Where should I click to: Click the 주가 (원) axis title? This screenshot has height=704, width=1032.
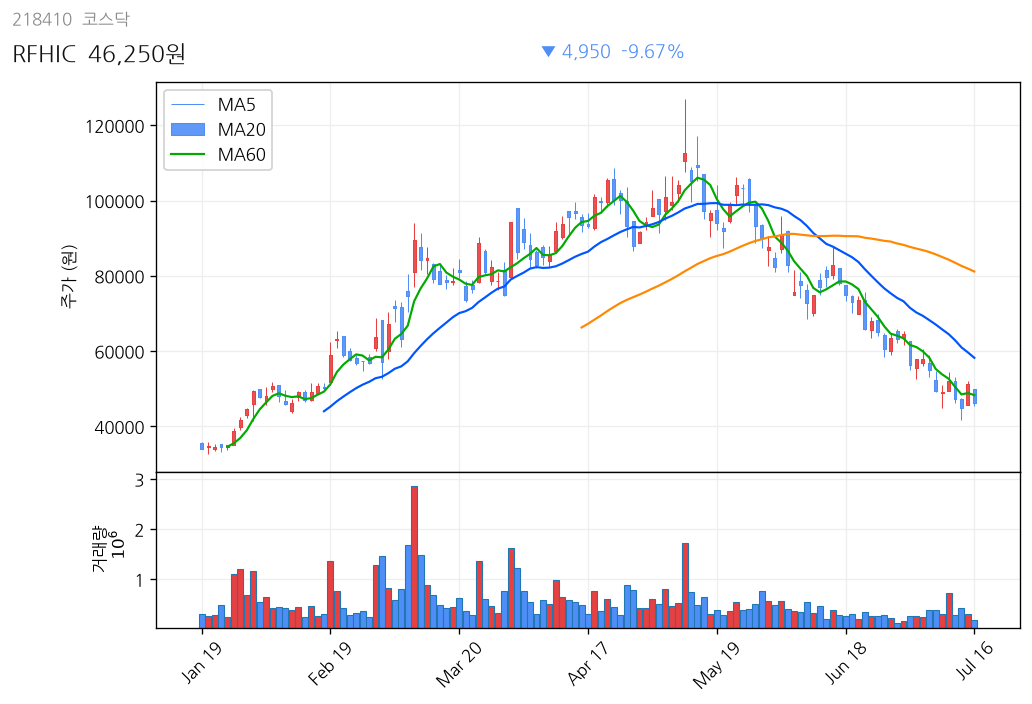68,277
